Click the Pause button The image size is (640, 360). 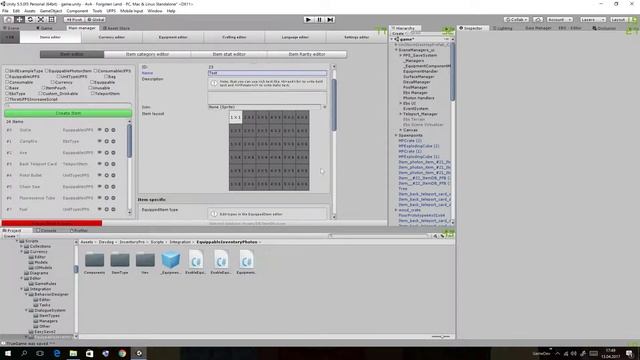pos(320,20)
